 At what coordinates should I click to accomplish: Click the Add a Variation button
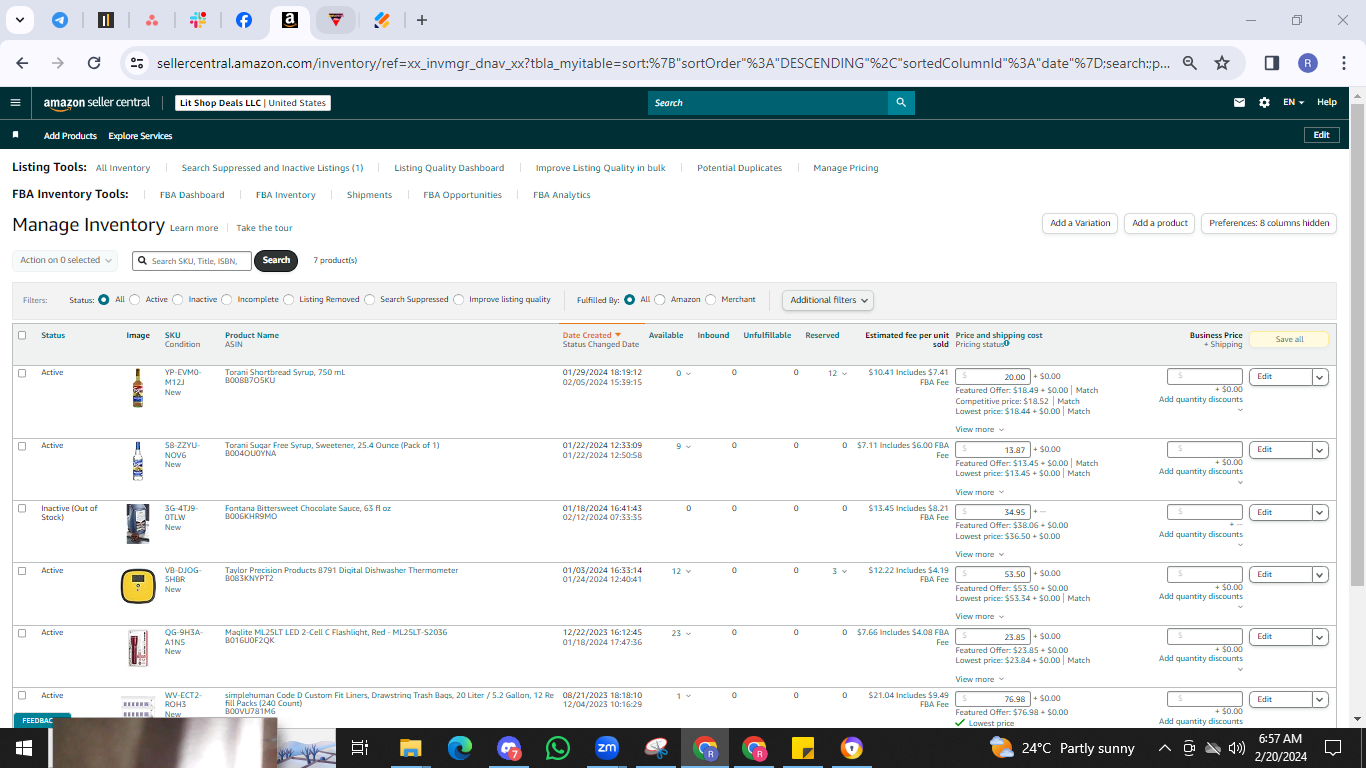(x=1080, y=223)
